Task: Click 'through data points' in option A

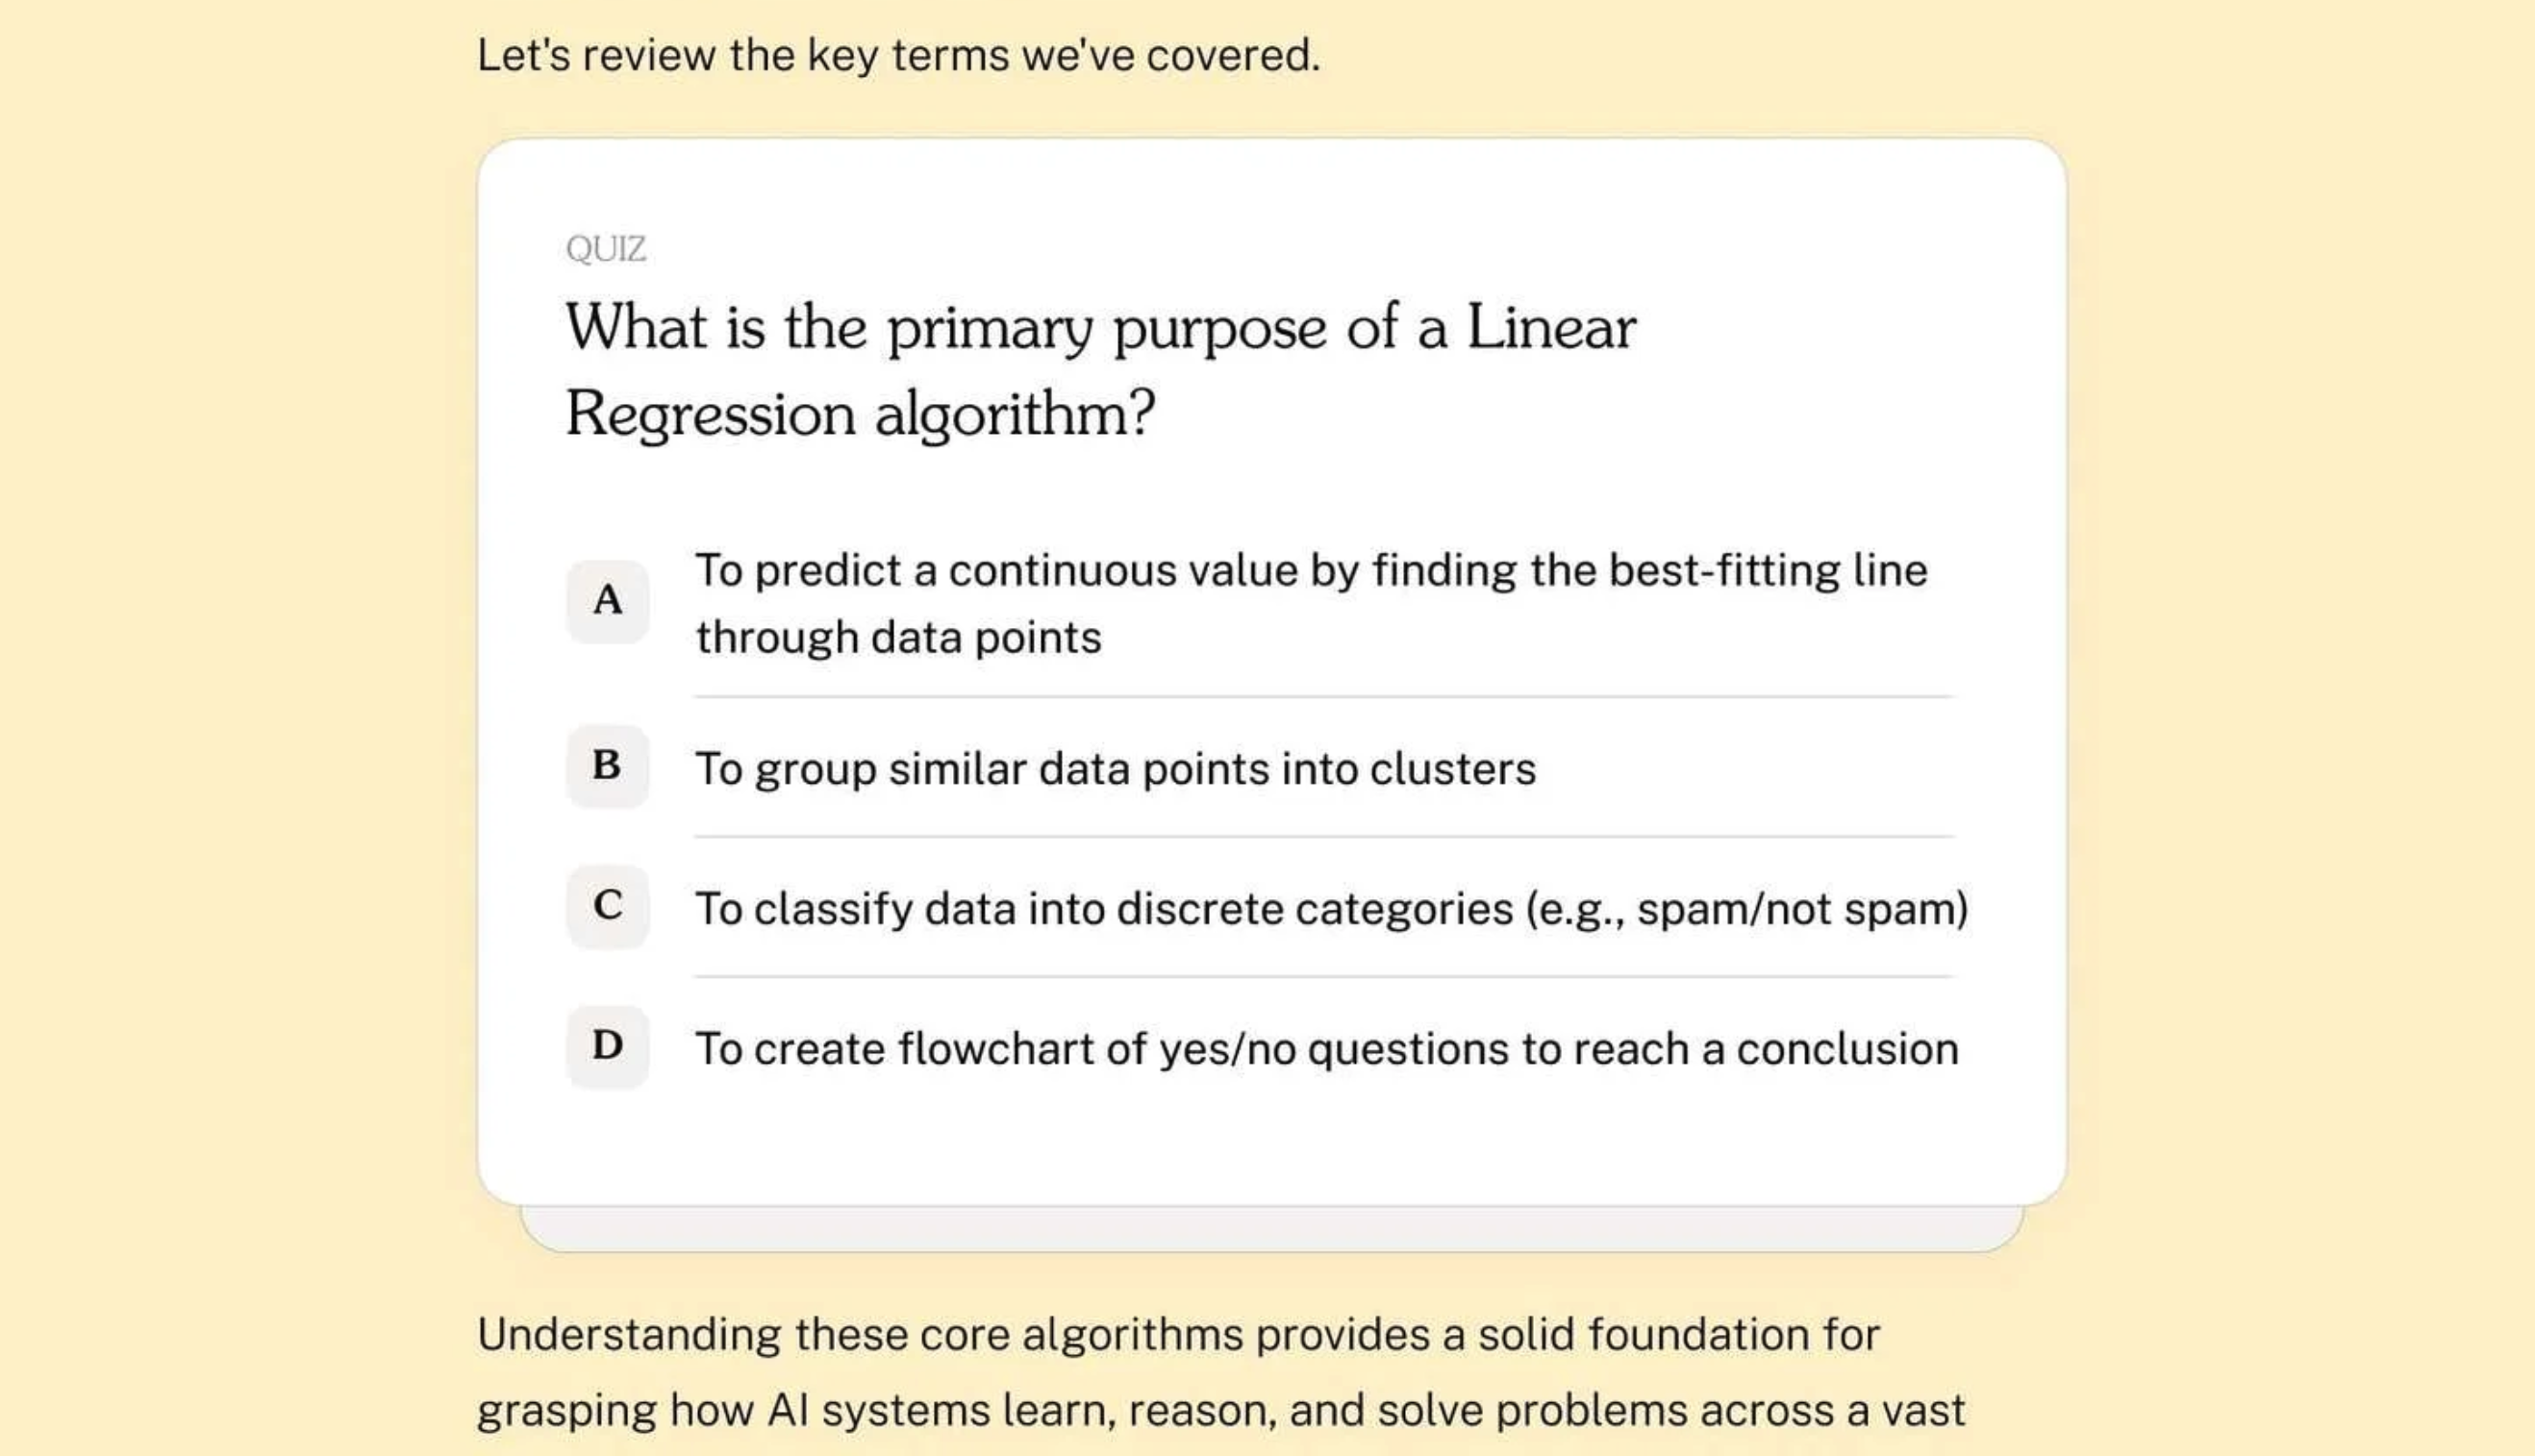Action: [x=898, y=637]
